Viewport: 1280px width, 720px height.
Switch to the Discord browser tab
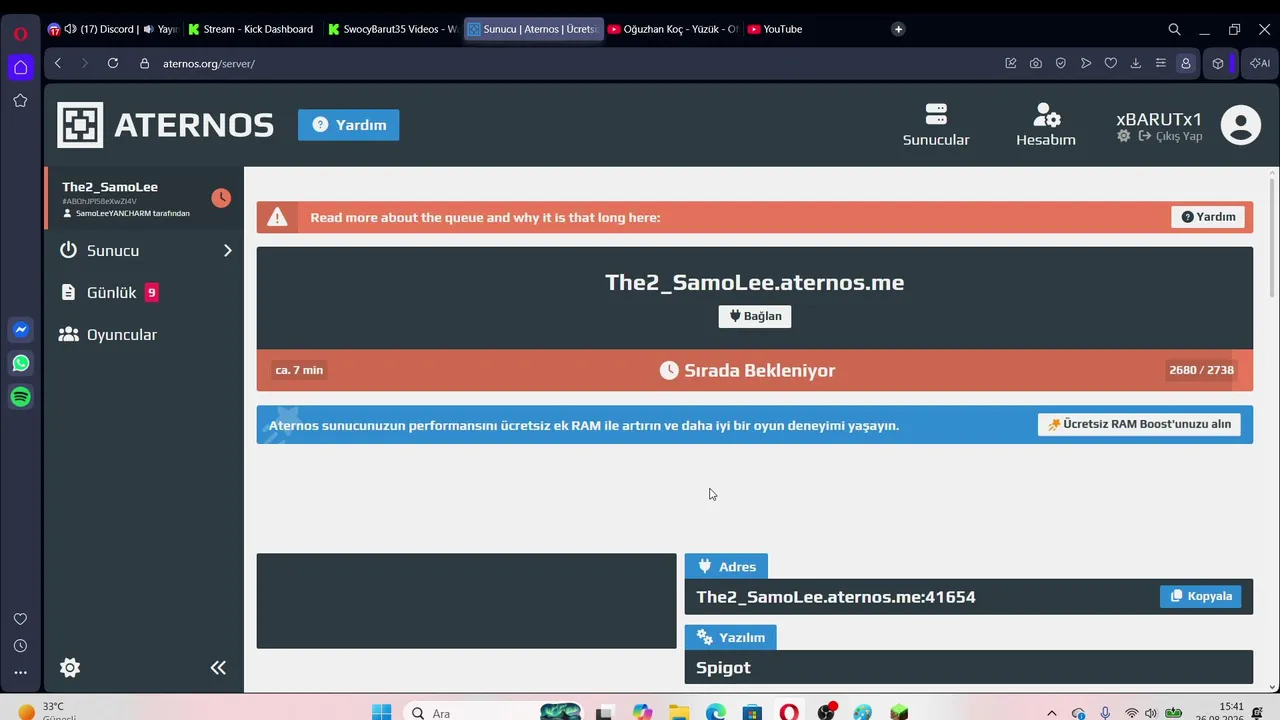click(115, 29)
